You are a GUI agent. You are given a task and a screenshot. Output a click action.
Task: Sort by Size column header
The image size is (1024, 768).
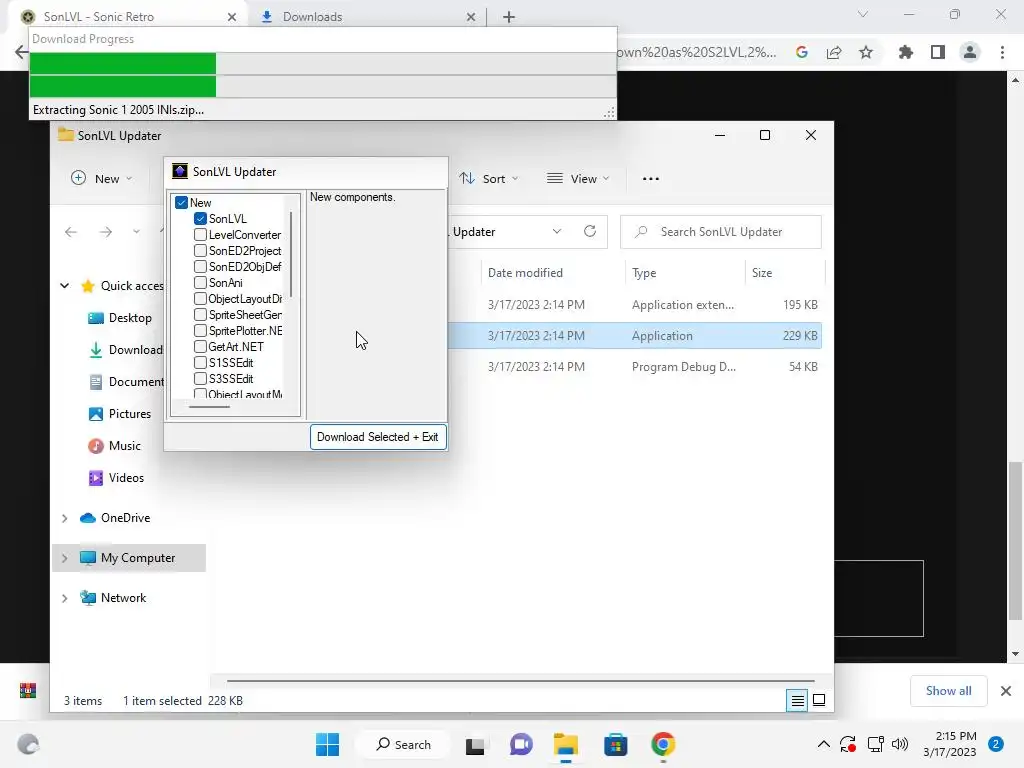(761, 273)
